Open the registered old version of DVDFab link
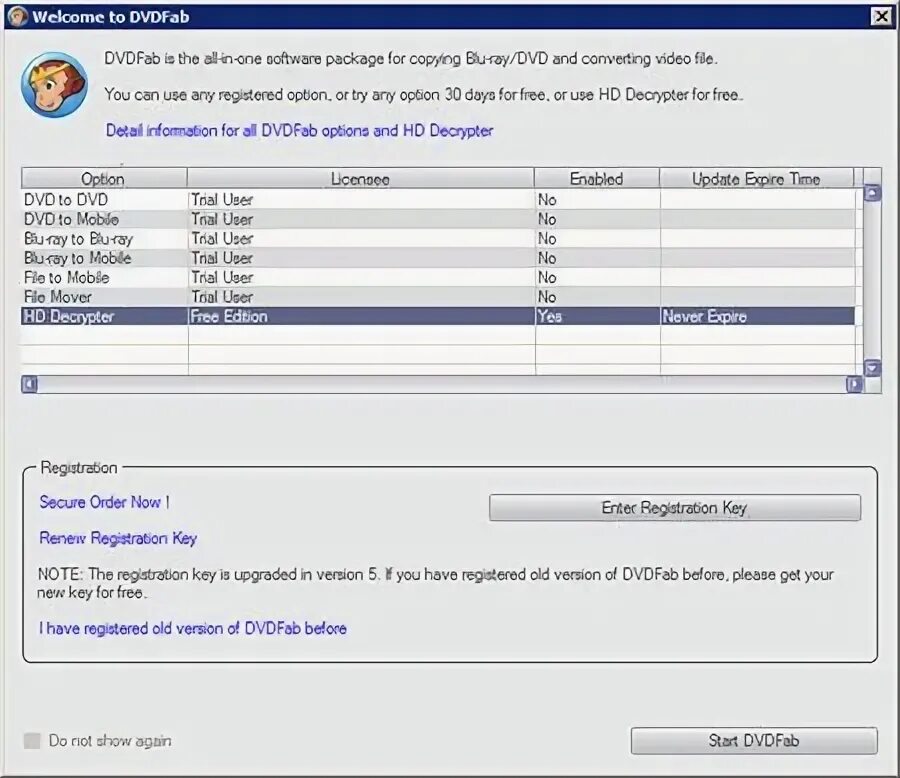900x778 pixels. tap(193, 629)
